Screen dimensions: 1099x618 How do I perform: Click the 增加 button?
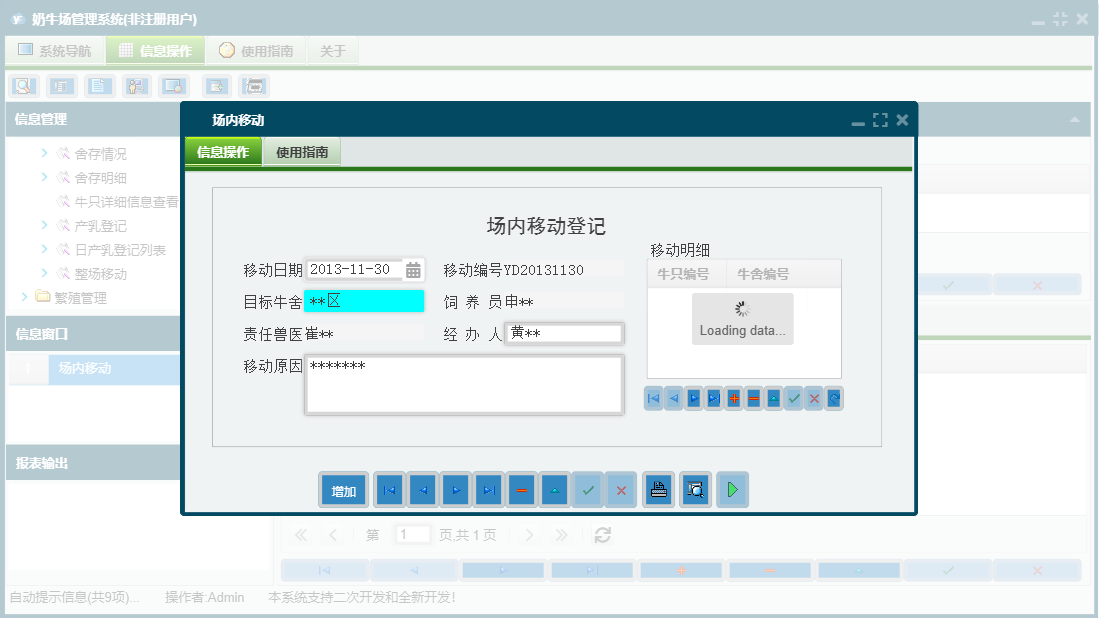click(343, 490)
